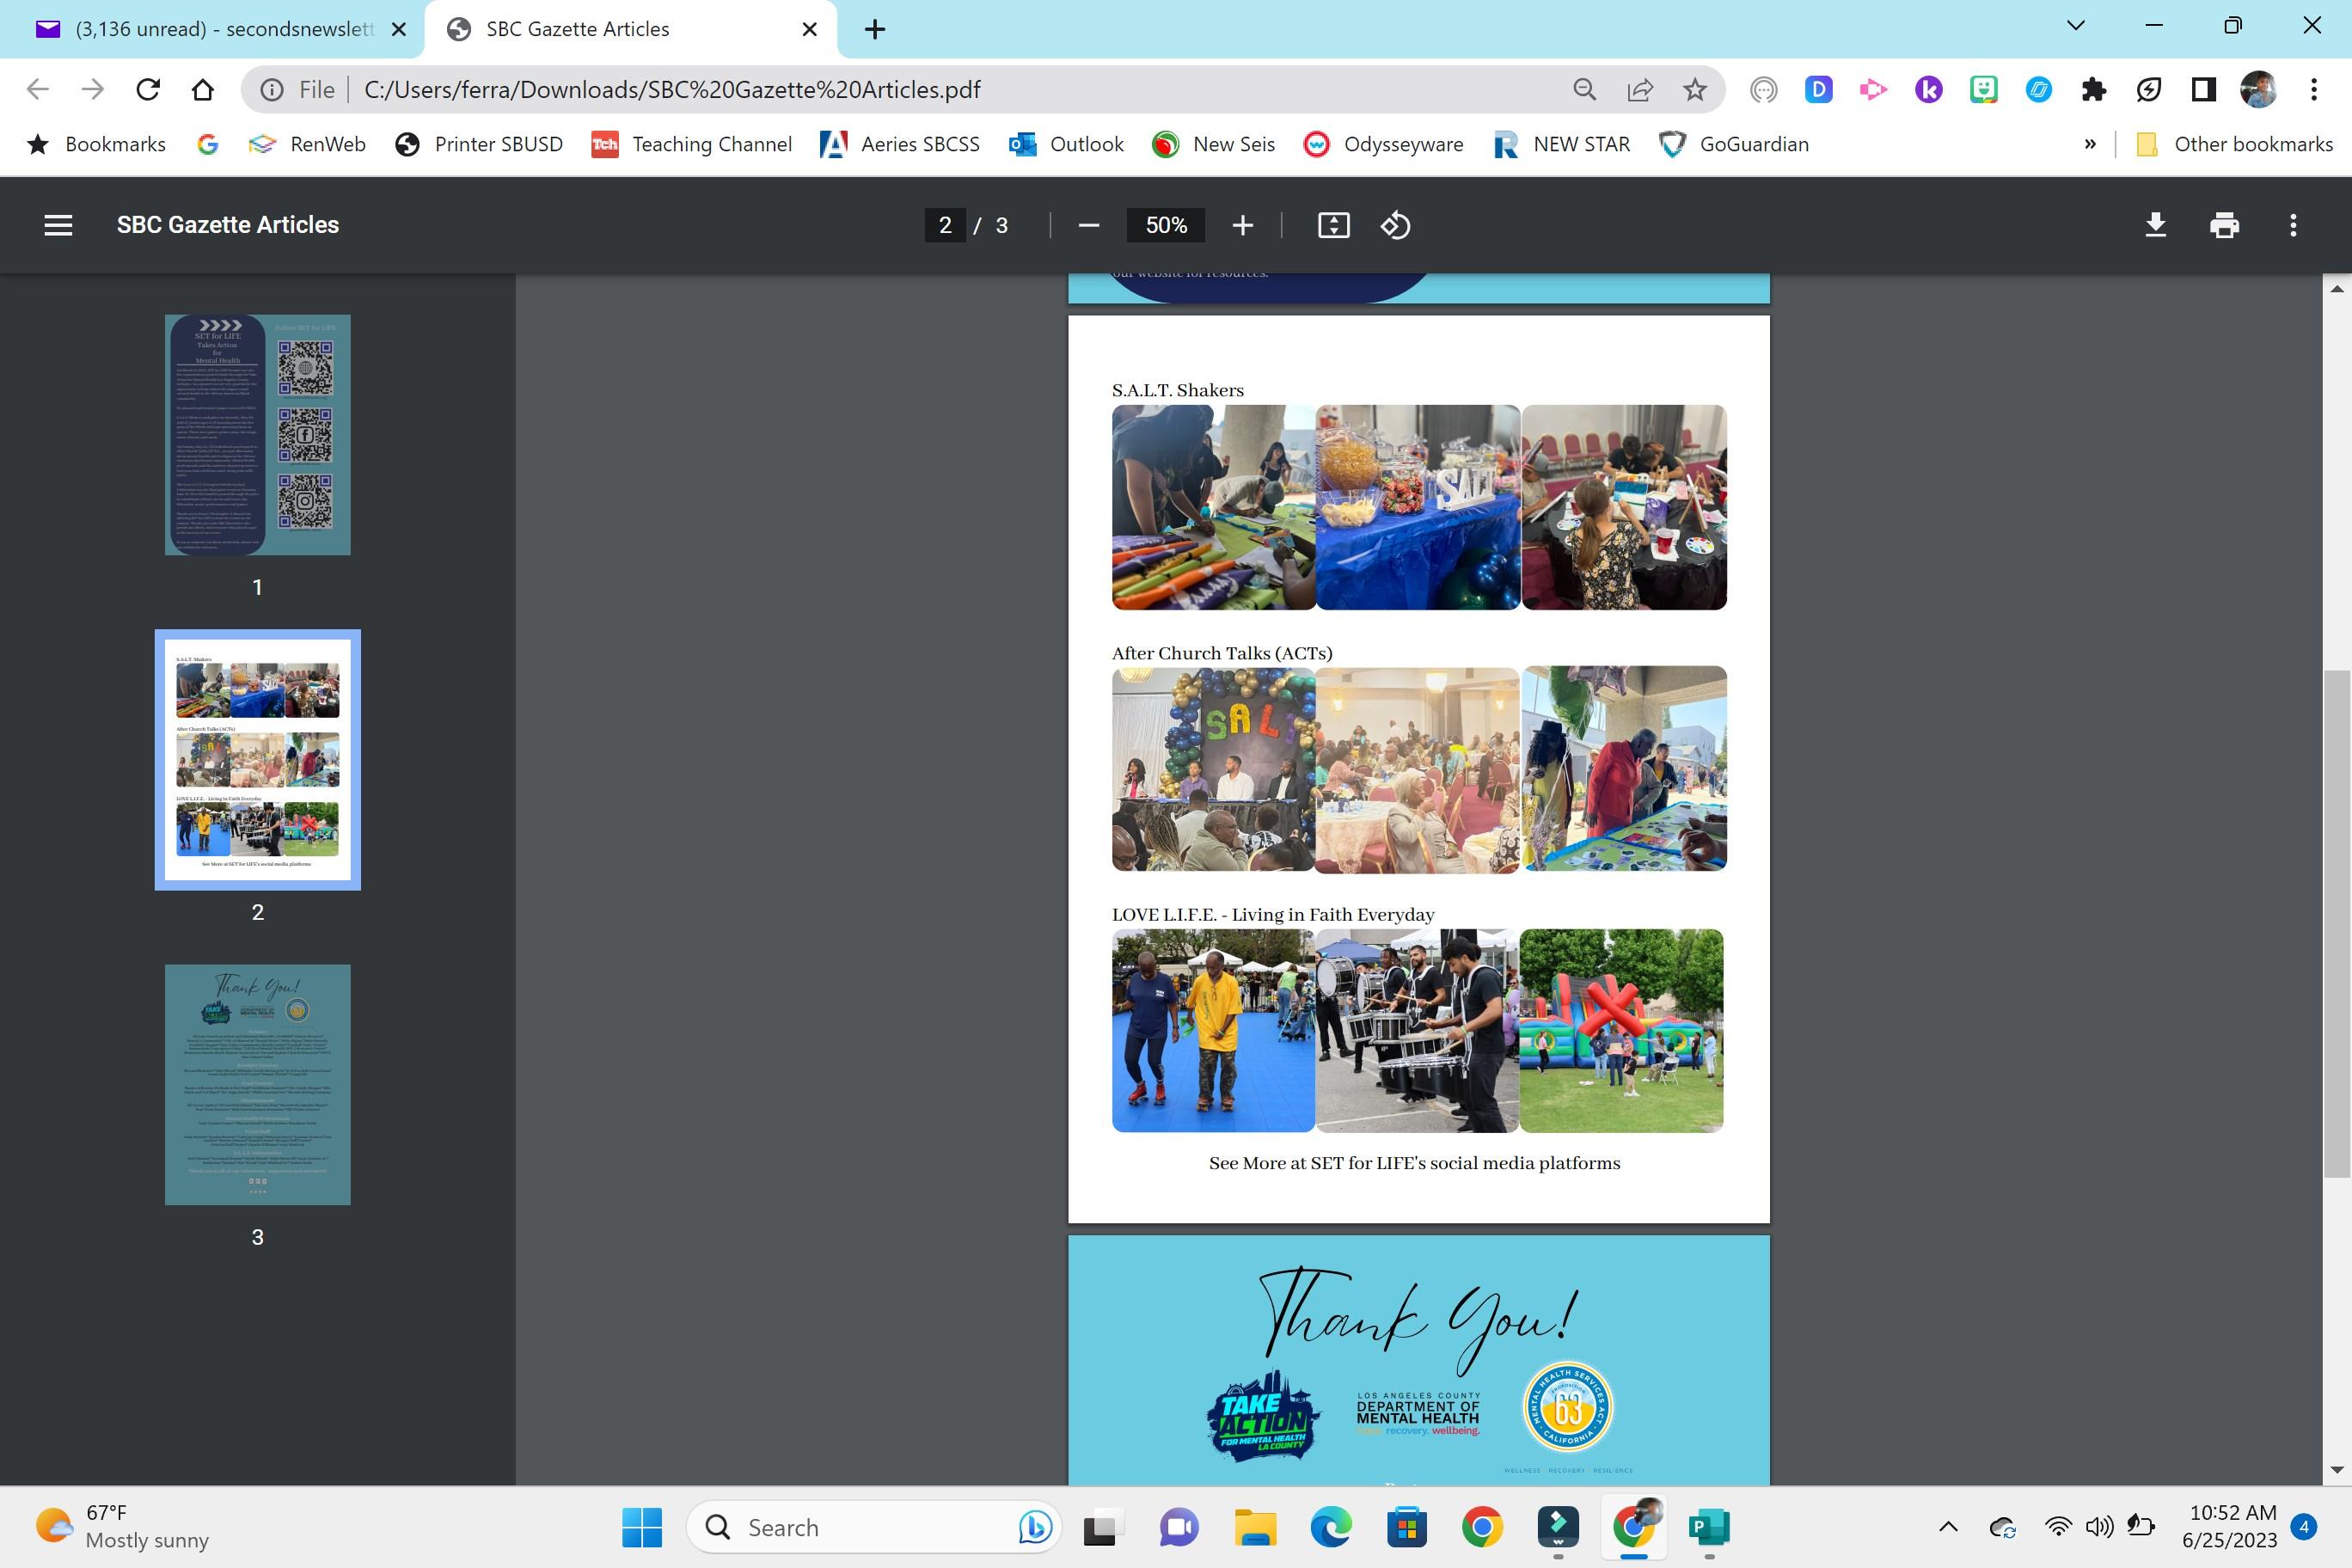Toggle the PDF sidebar hamburger menu
The height and width of the screenshot is (1568, 2352).
click(58, 225)
